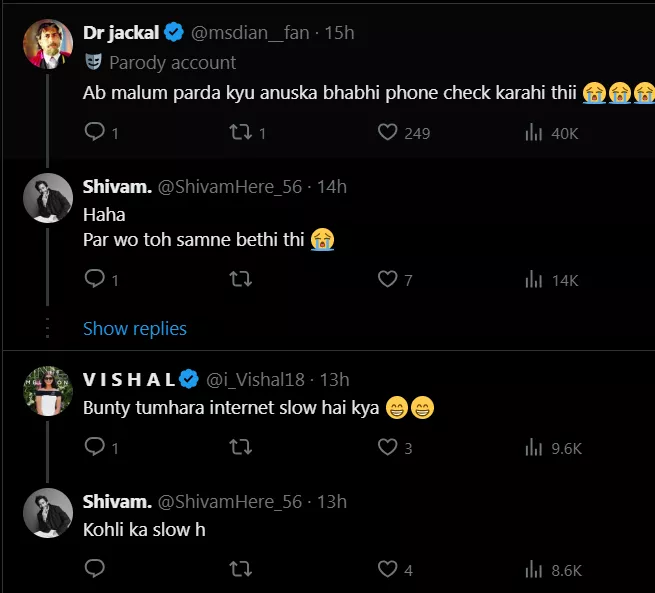Like VISHAL's 'Bunty tumhara internet' tweet
The image size is (655, 593).
coord(388,448)
